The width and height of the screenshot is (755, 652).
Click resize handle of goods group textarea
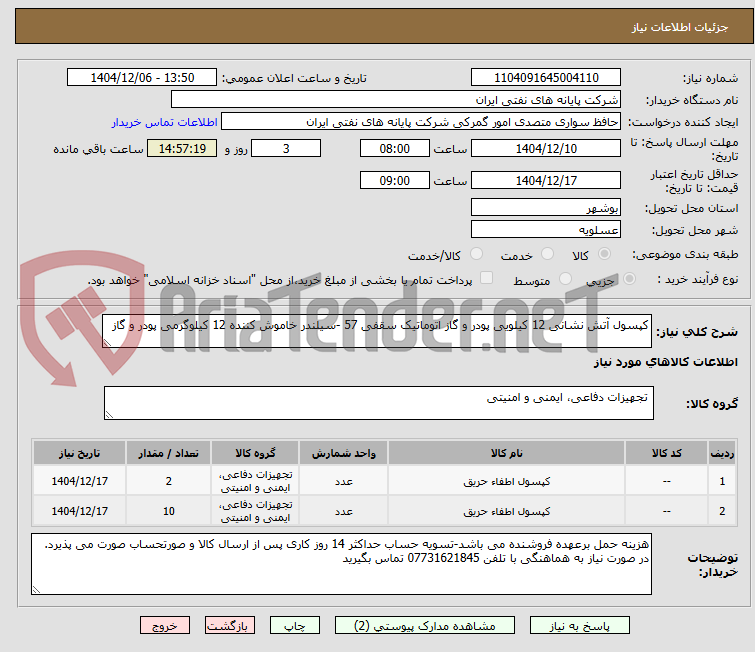tap(109, 415)
